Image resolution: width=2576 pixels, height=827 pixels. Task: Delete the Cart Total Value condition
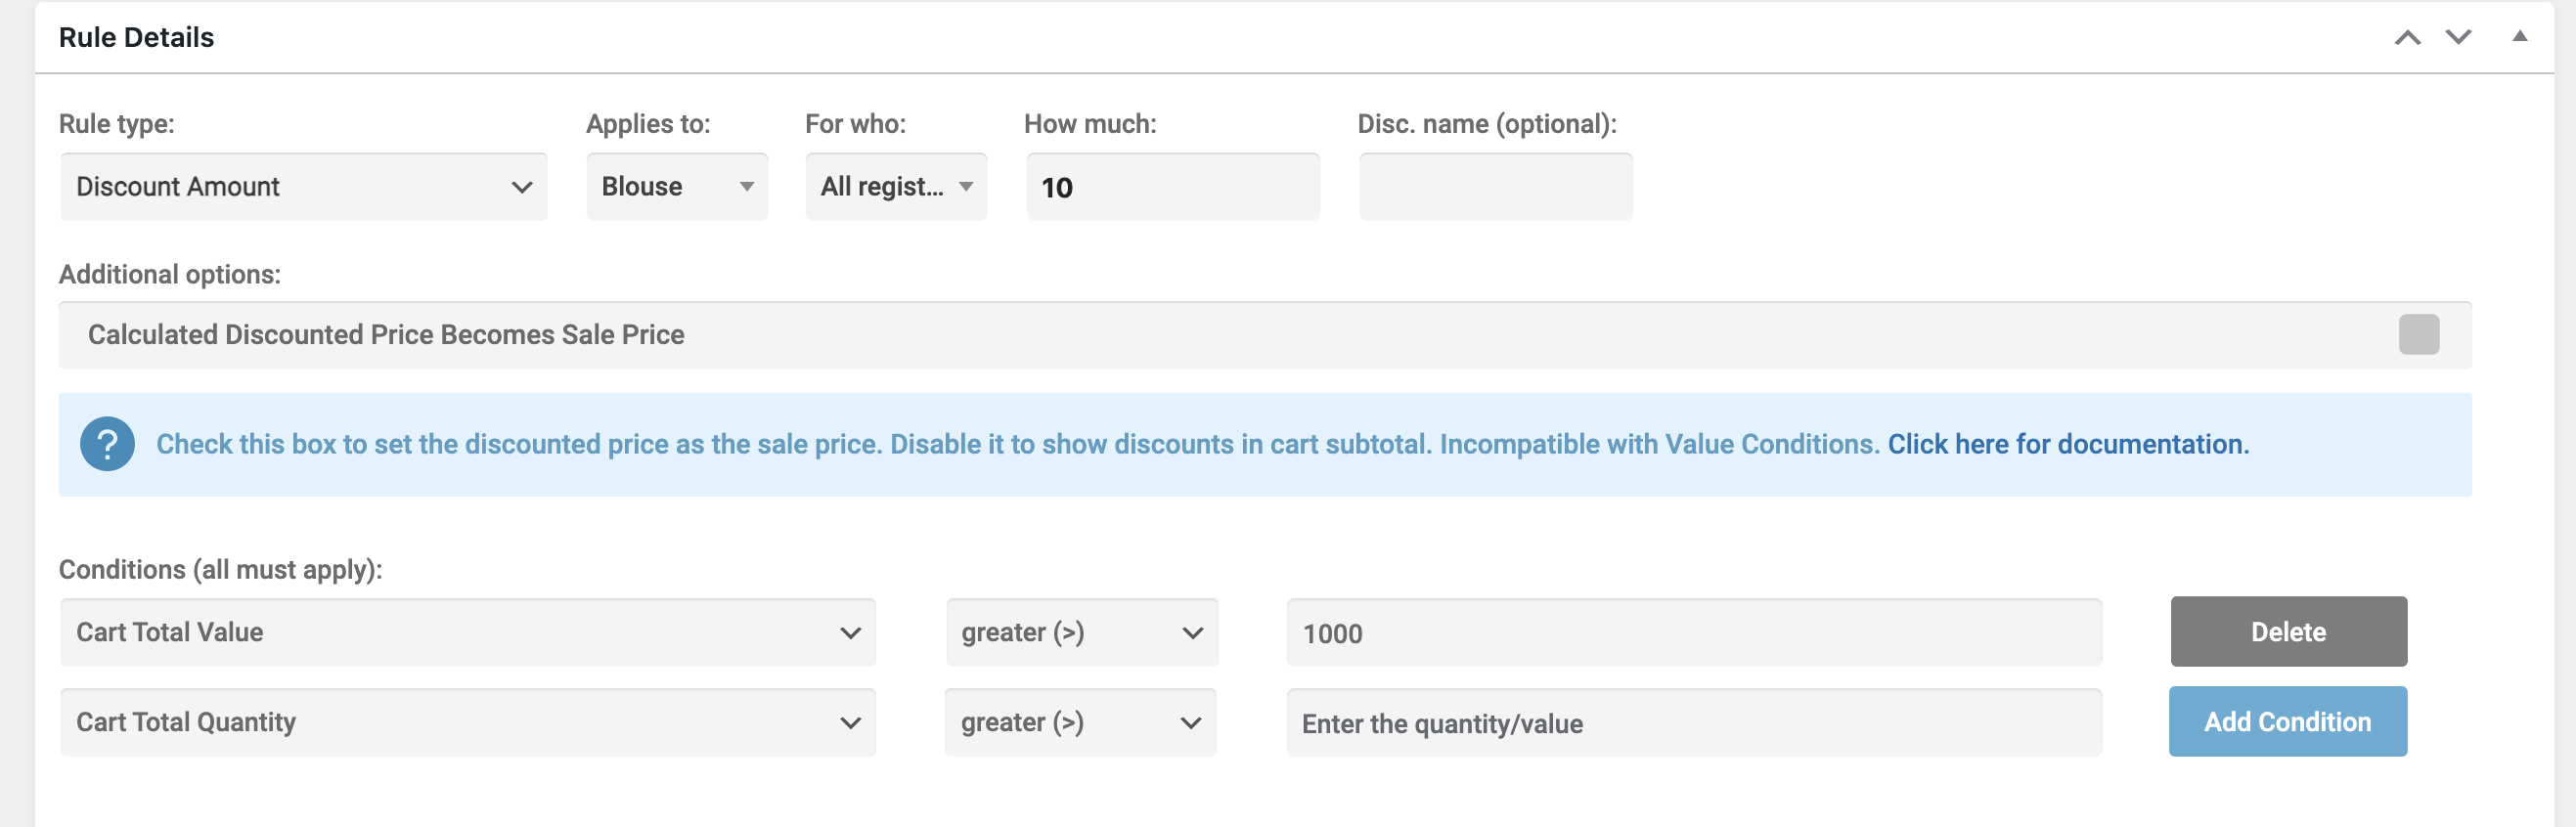[x=2288, y=632]
